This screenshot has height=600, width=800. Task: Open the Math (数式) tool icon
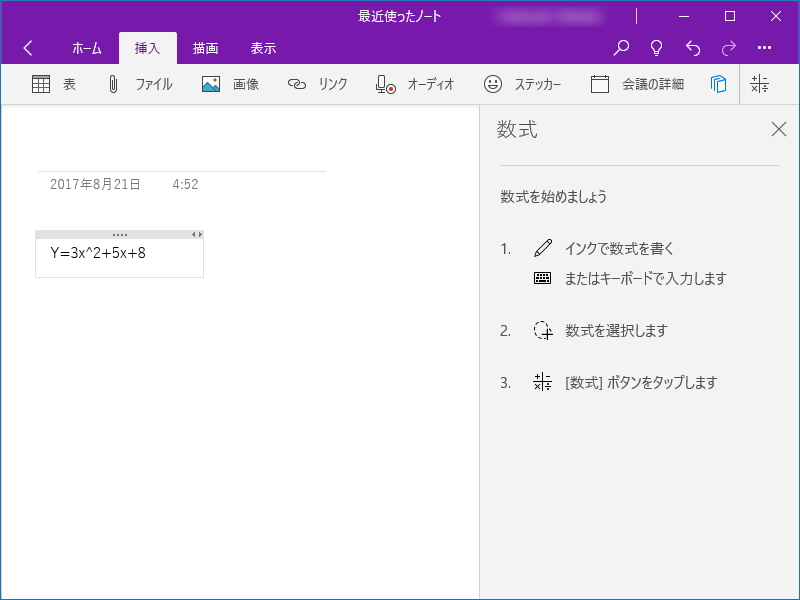pyautogui.click(x=760, y=84)
